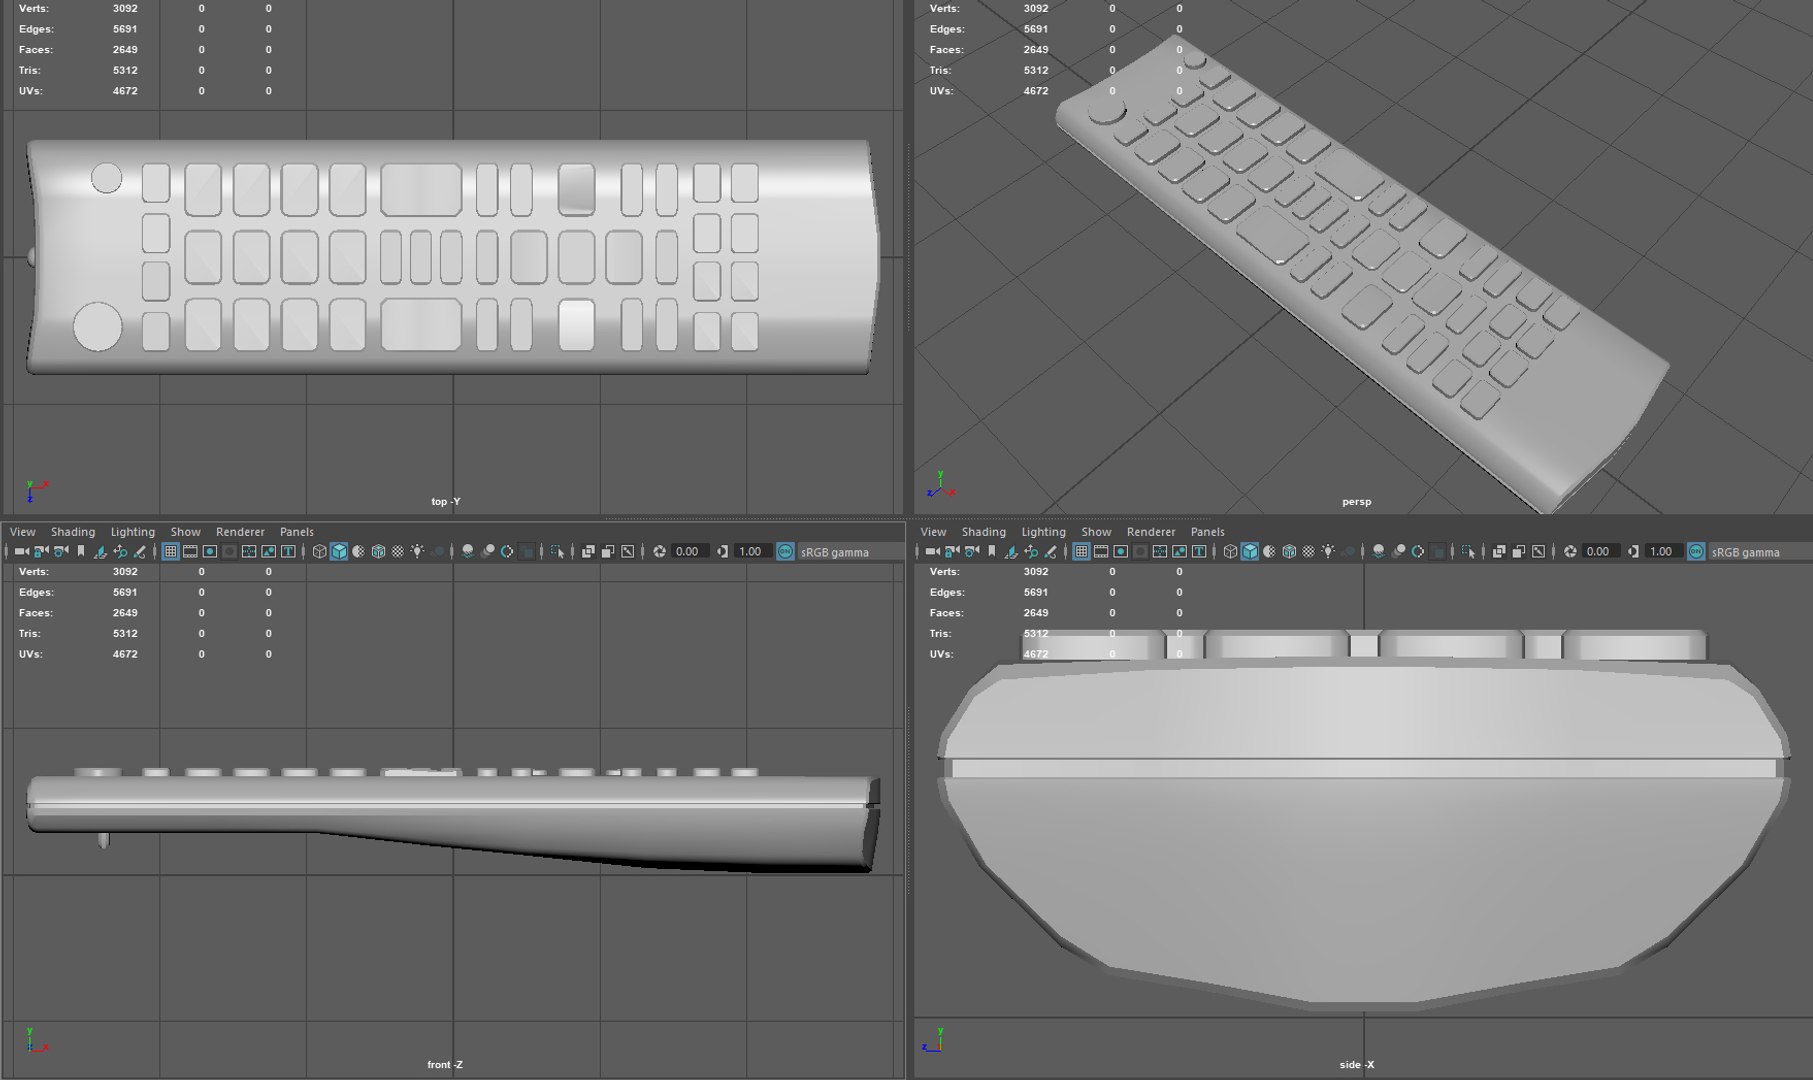The height and width of the screenshot is (1080, 1813).
Task: Open Panels menu in side view panel
Action: 1207,532
